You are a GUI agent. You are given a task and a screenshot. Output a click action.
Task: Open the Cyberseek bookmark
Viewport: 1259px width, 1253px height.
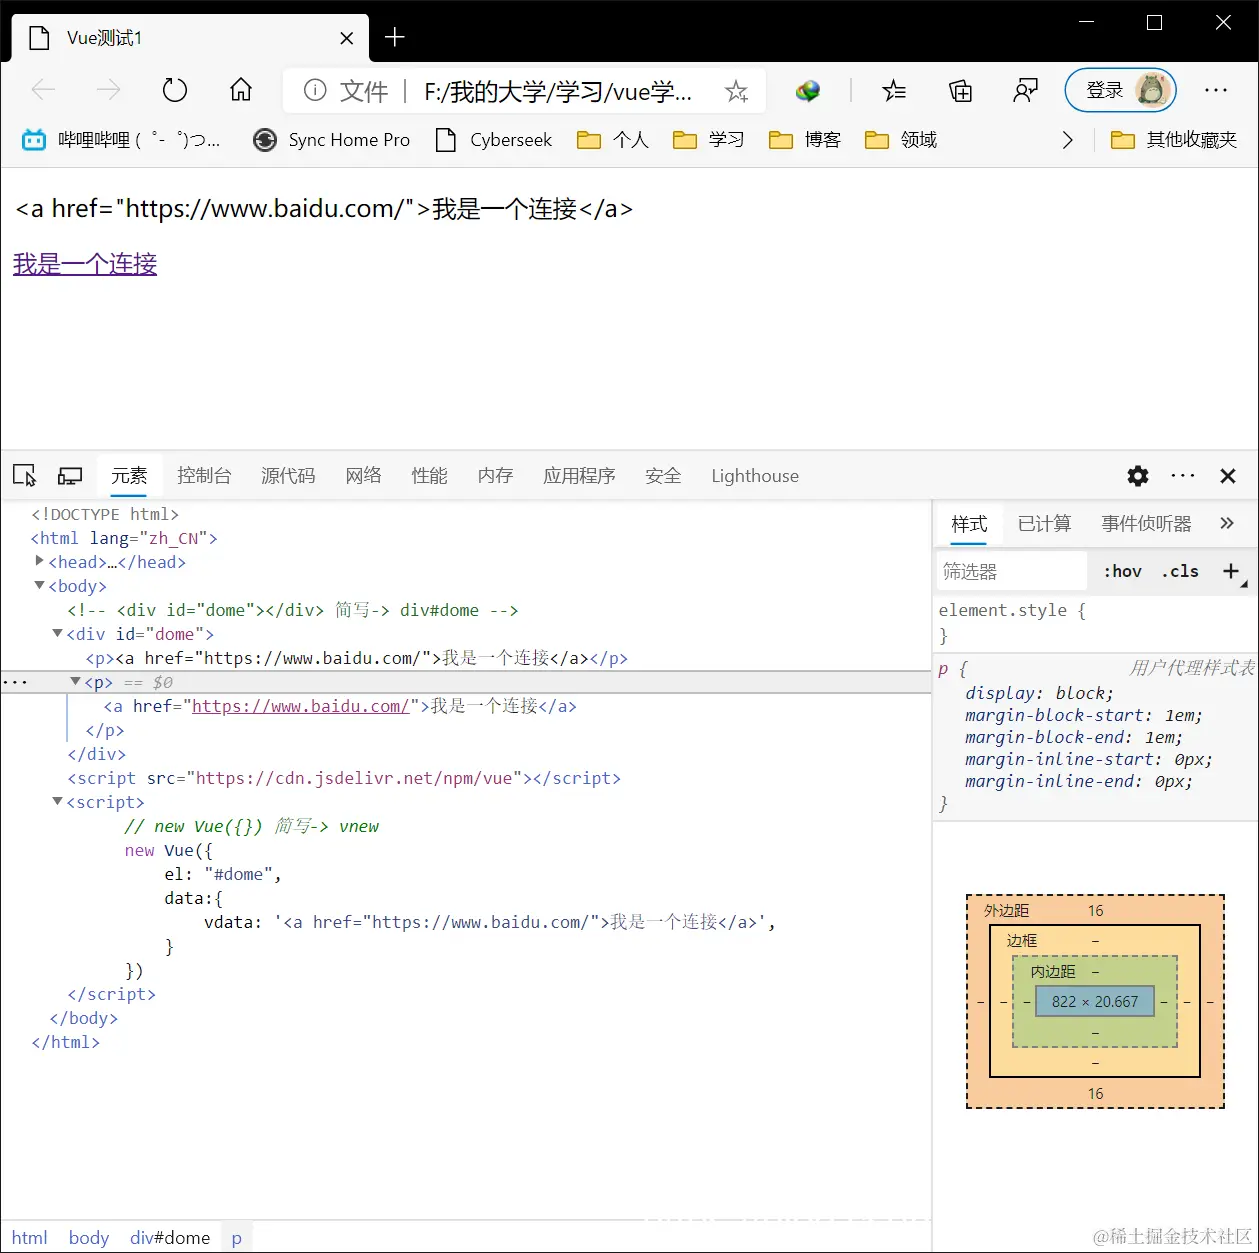494,140
